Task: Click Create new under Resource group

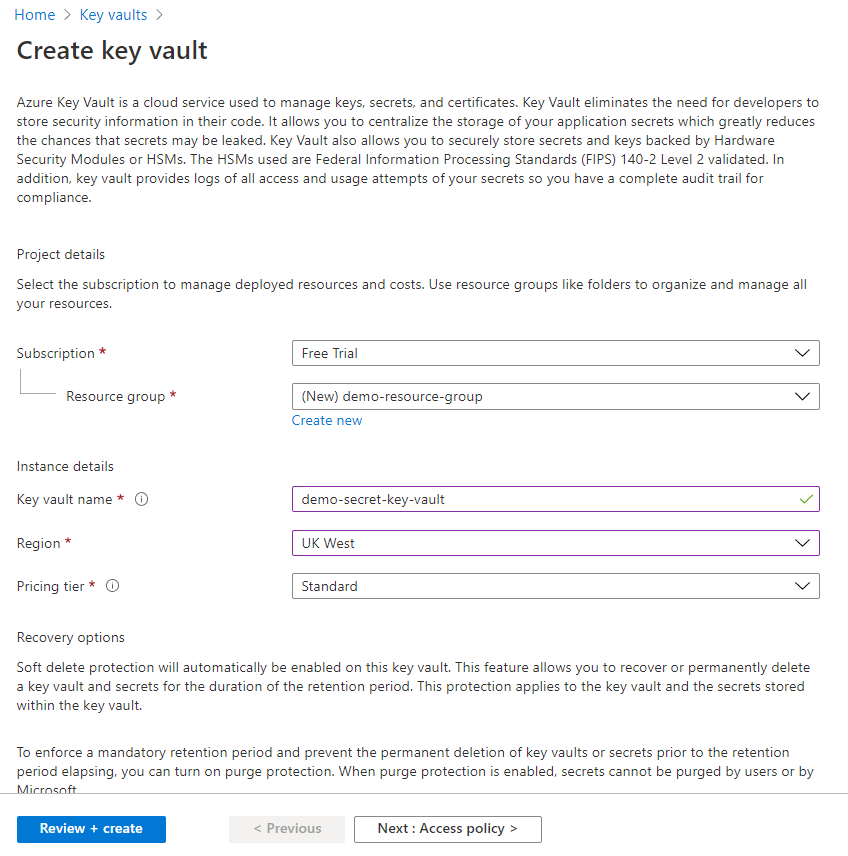Action: [327, 420]
